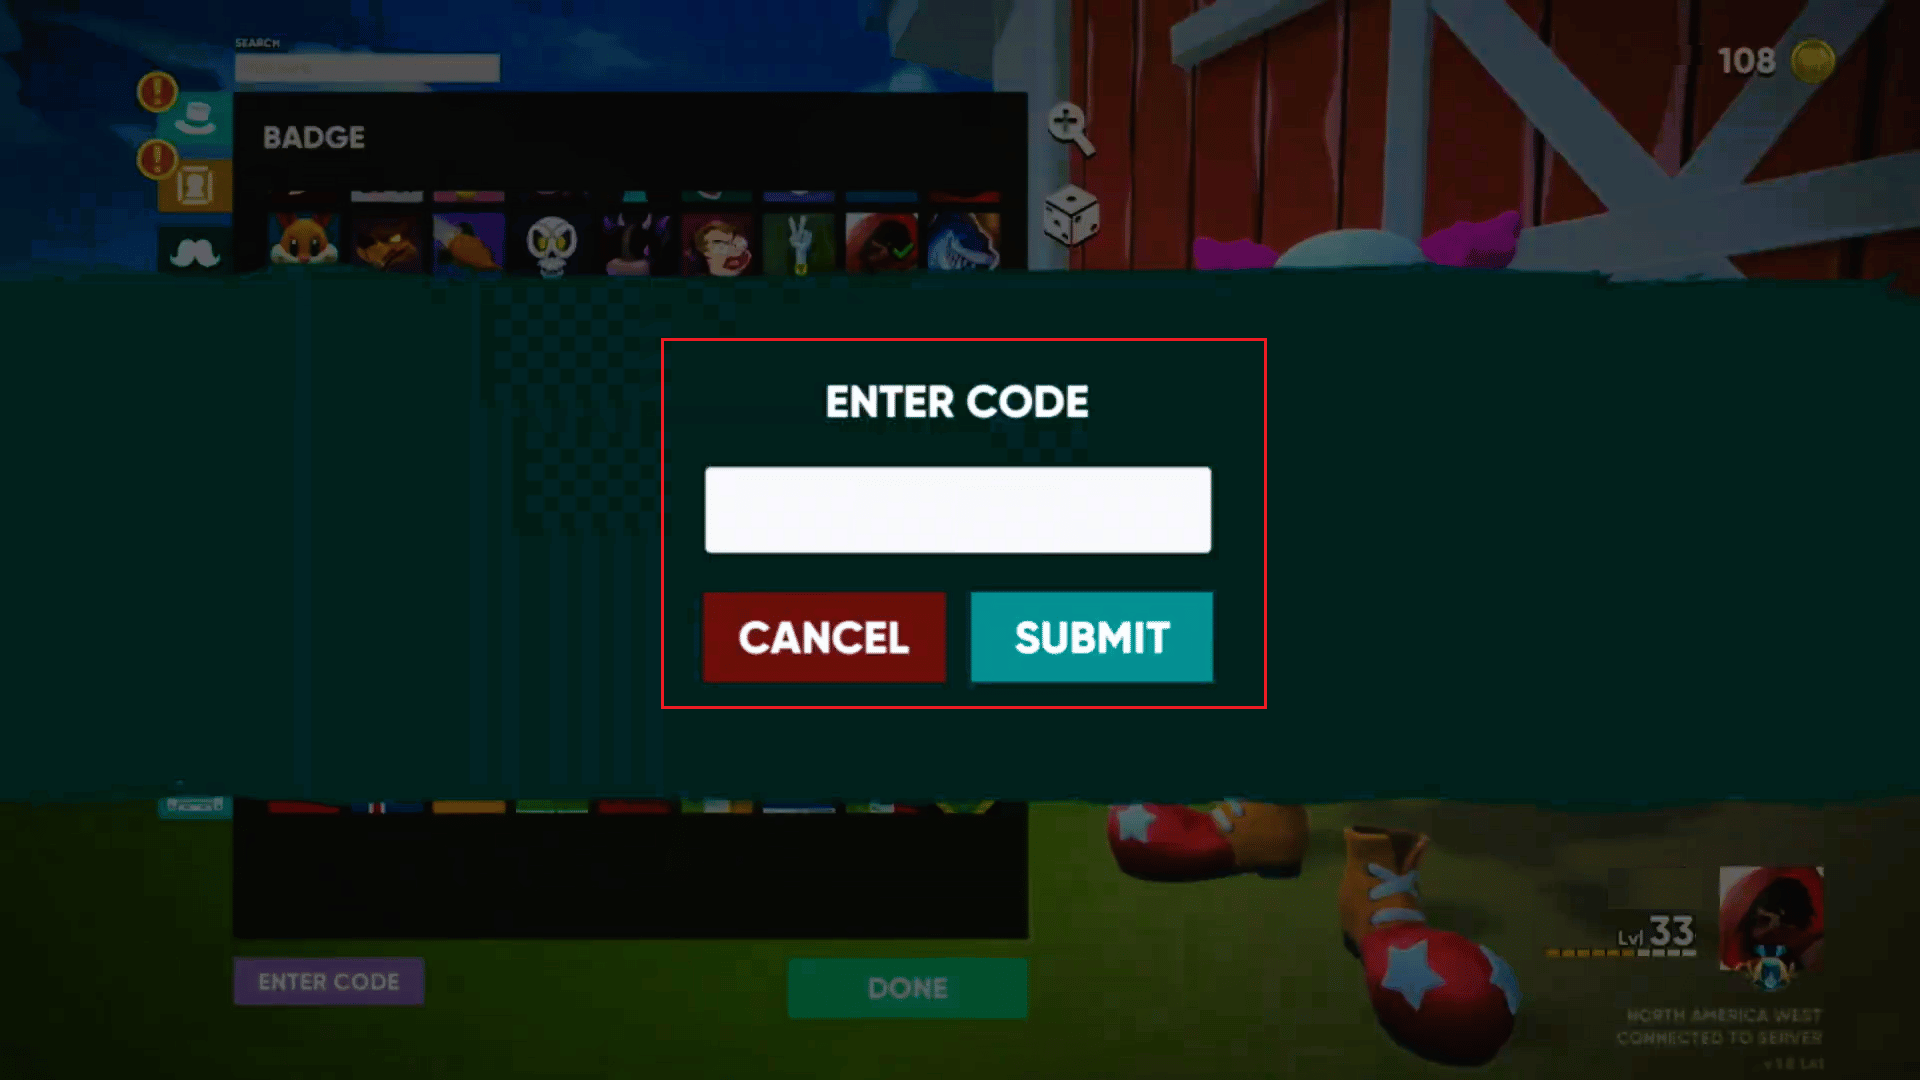
Task: Click the fox/animal character badge icon
Action: (x=303, y=243)
